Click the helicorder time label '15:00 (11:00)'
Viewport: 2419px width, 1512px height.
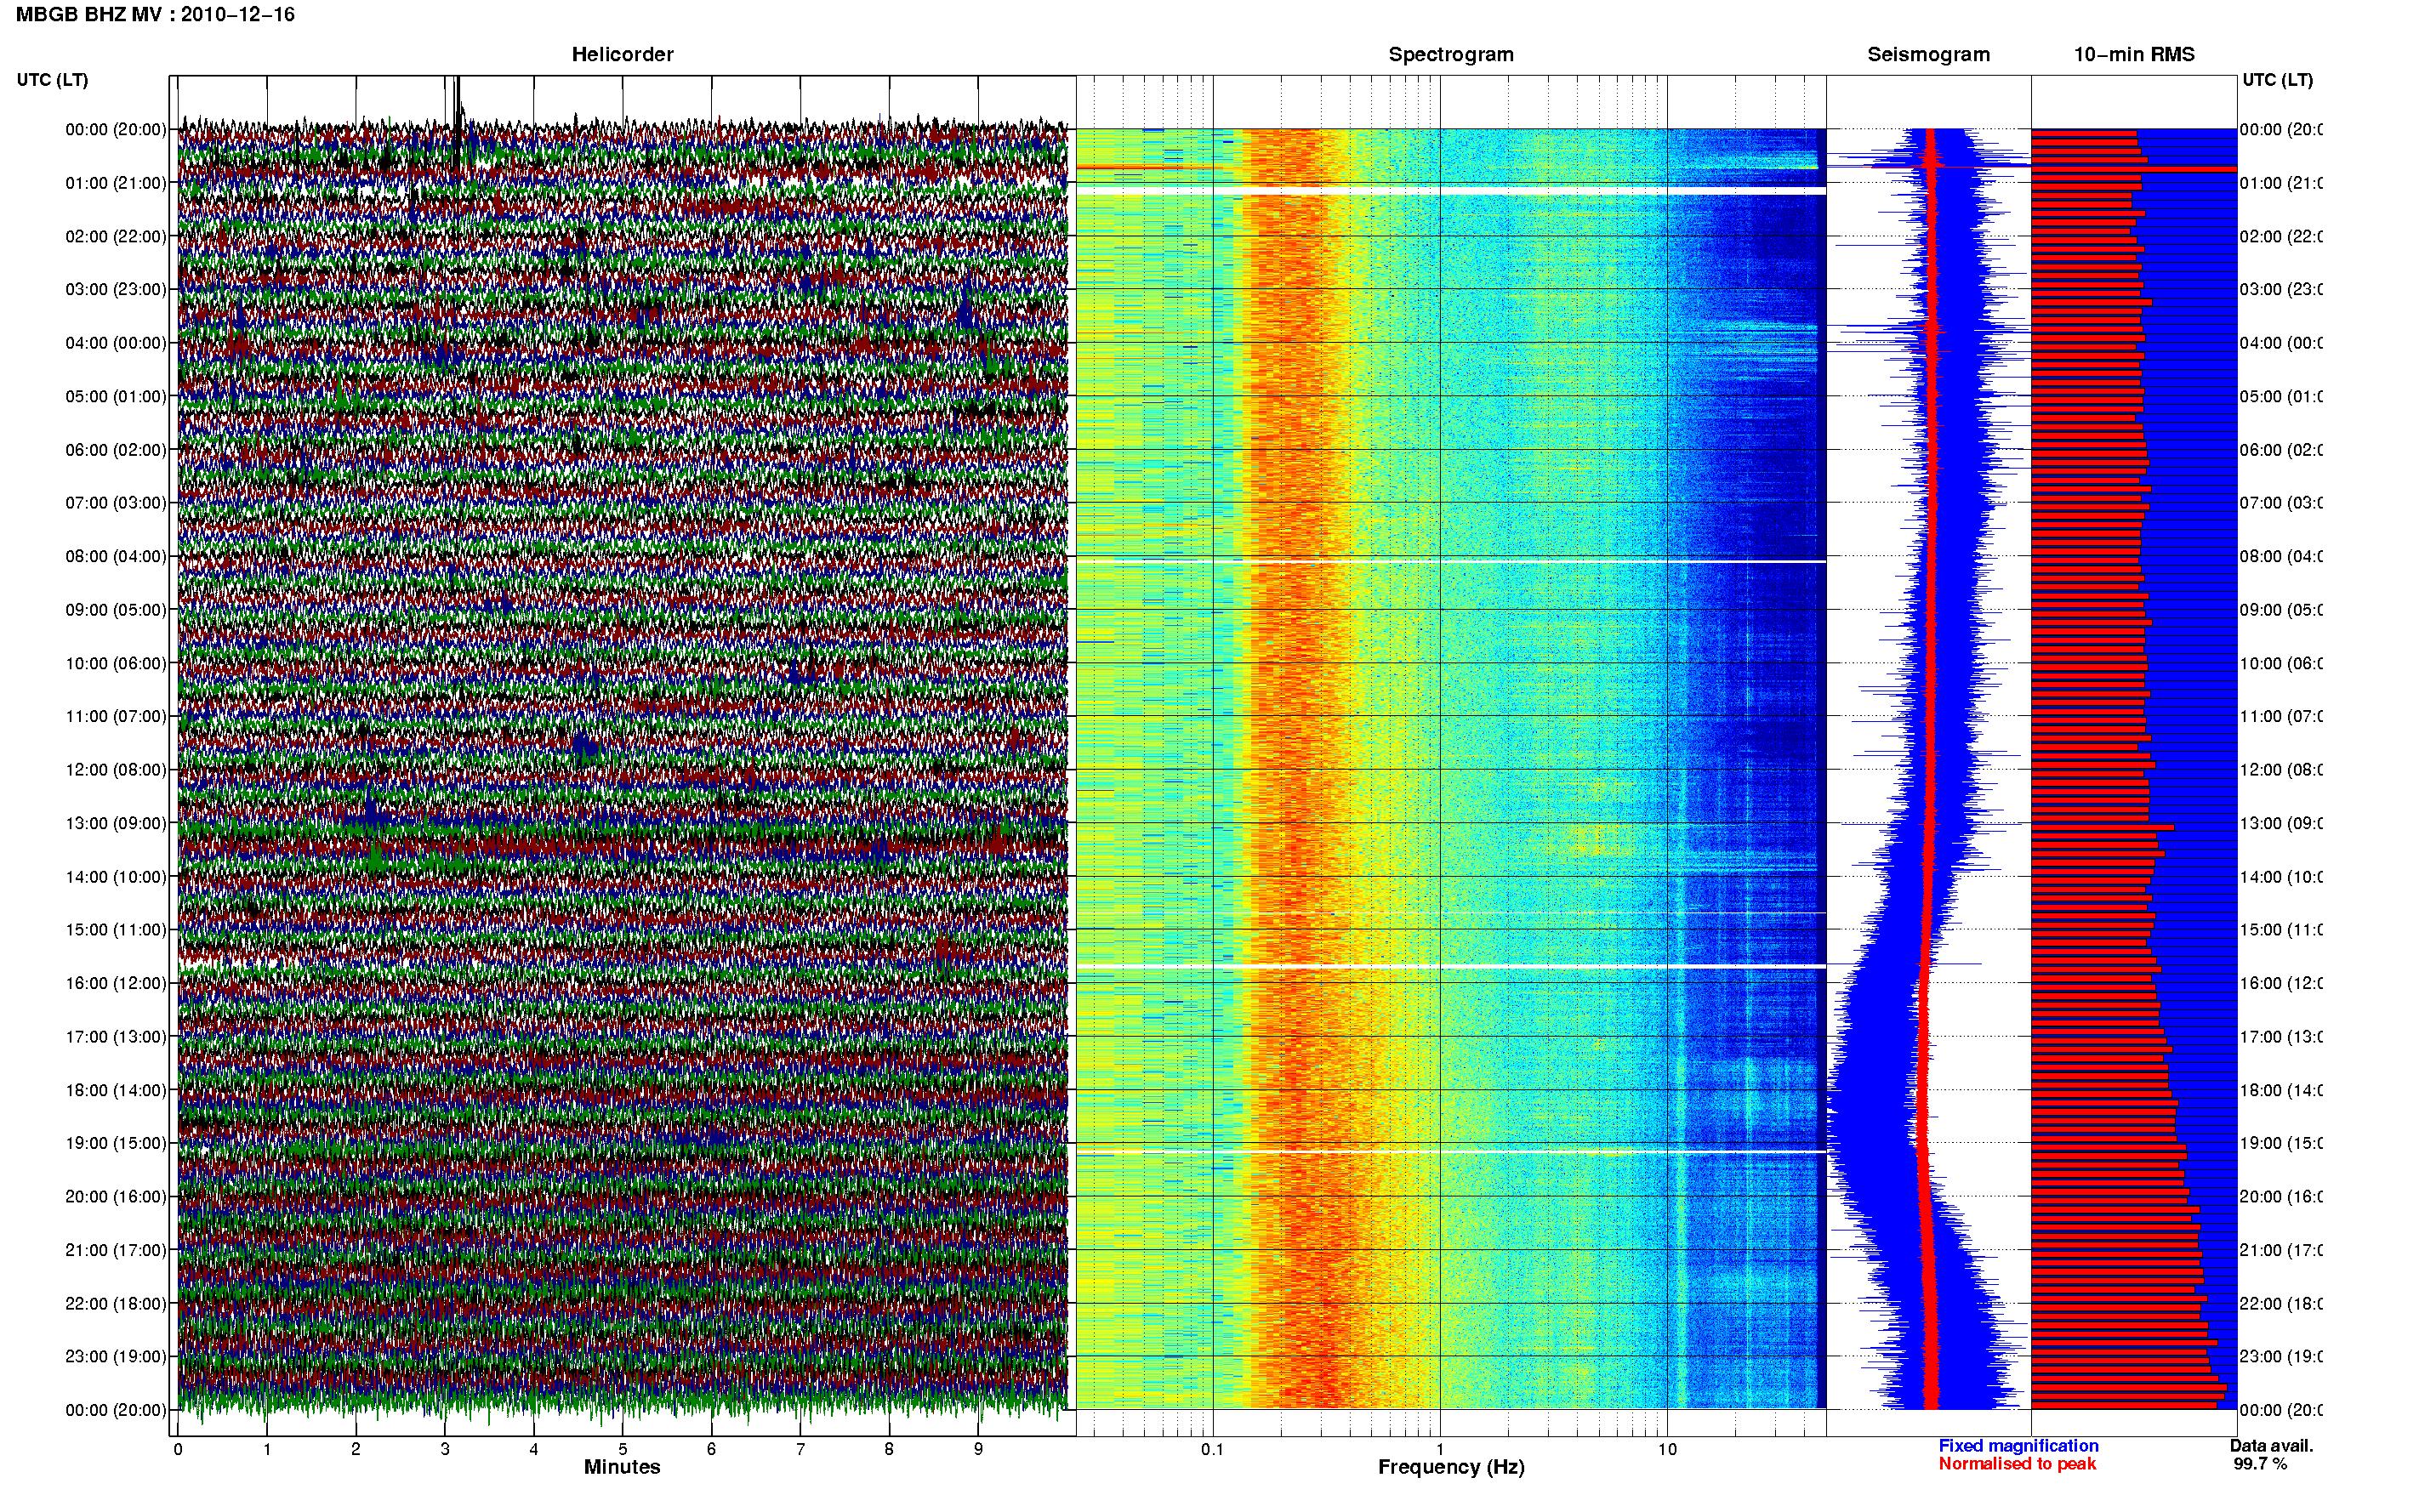116,929
